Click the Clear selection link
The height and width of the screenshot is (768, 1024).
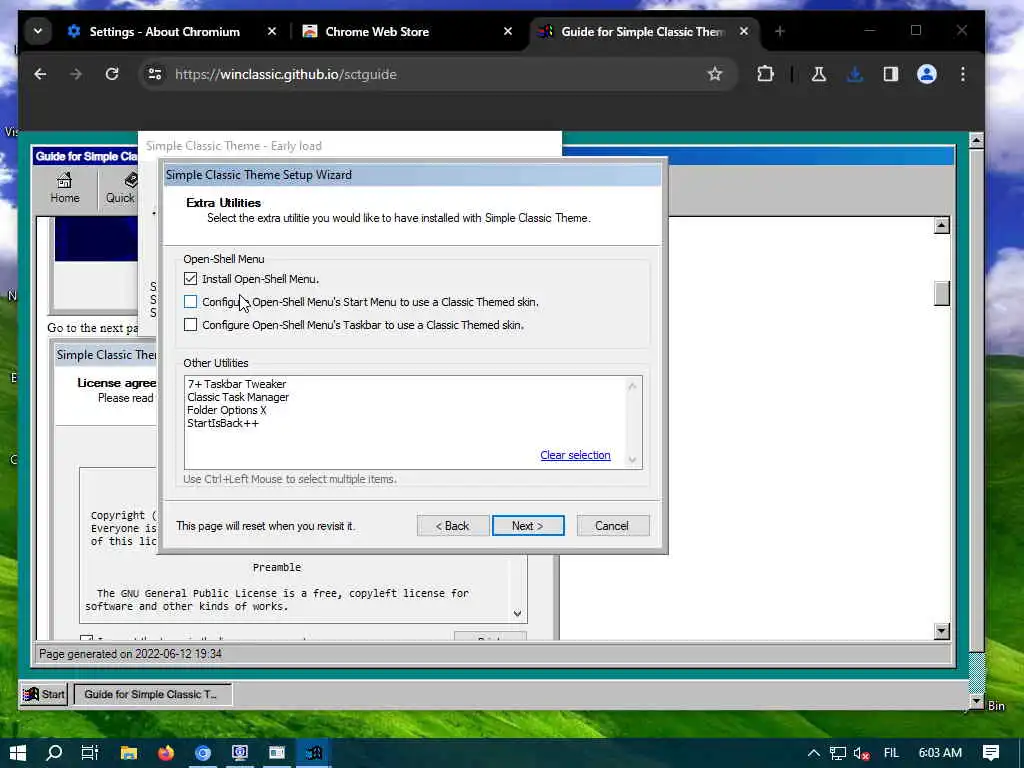coord(575,455)
